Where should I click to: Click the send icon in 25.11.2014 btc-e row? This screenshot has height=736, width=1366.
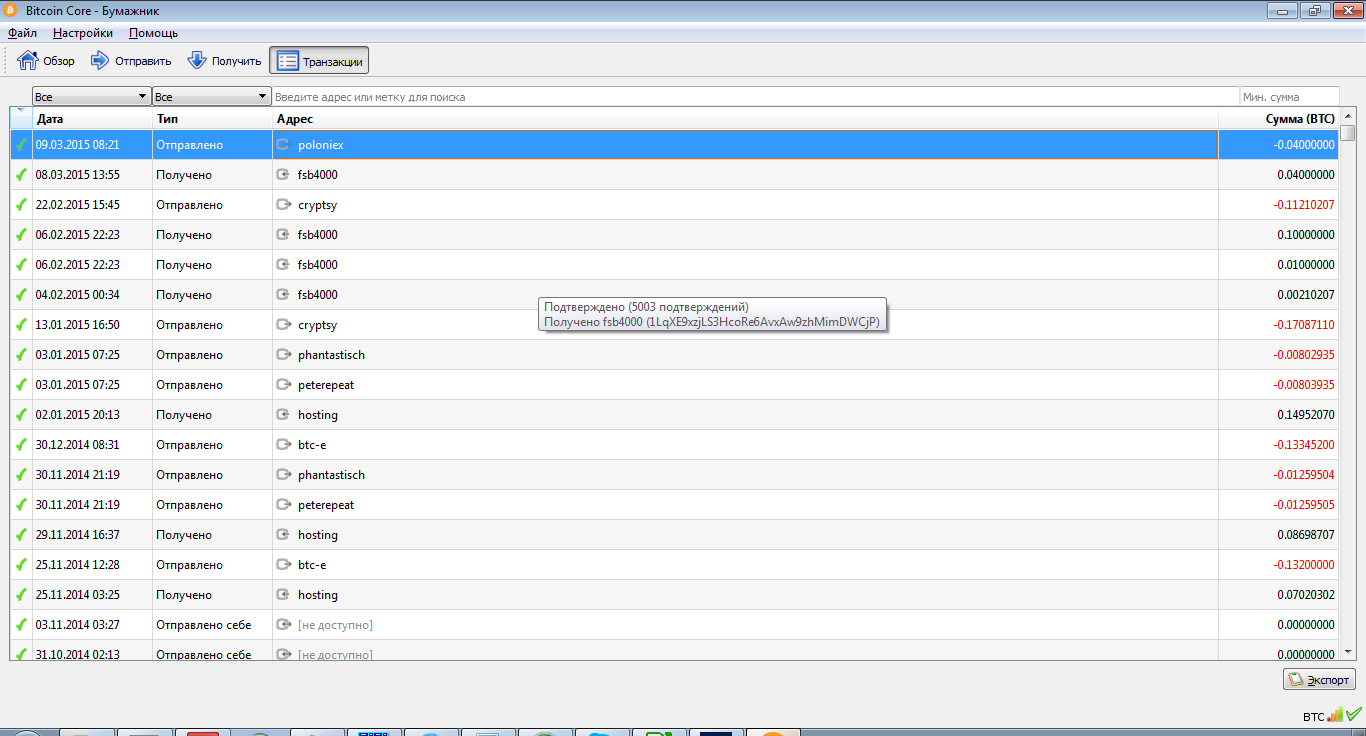point(283,565)
